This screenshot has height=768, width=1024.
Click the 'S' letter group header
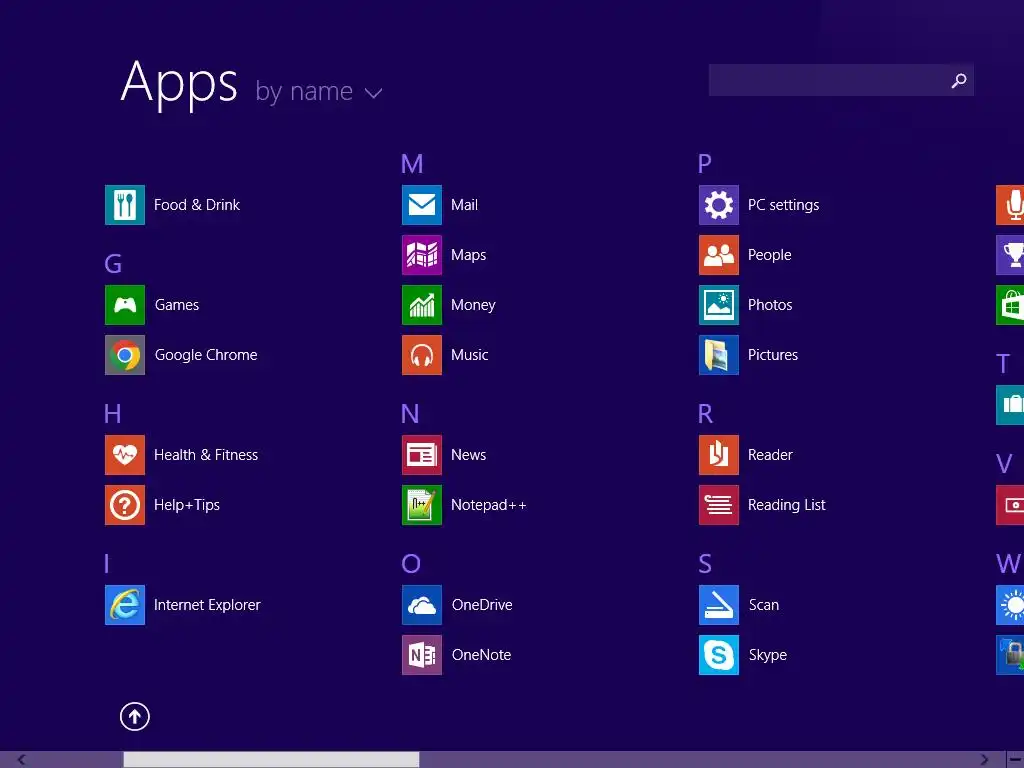coord(705,564)
